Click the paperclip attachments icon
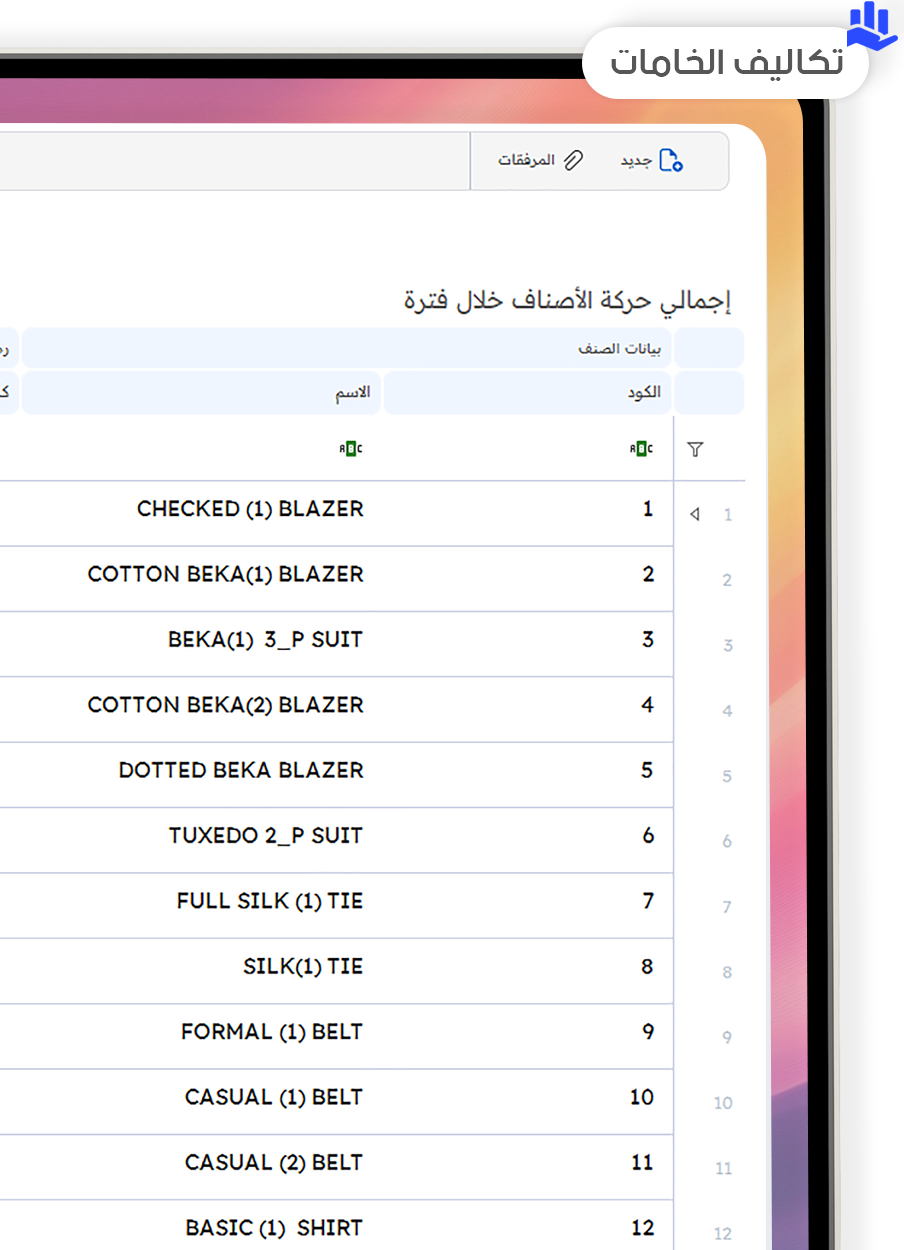The width and height of the screenshot is (904, 1250). pyautogui.click(x=573, y=160)
